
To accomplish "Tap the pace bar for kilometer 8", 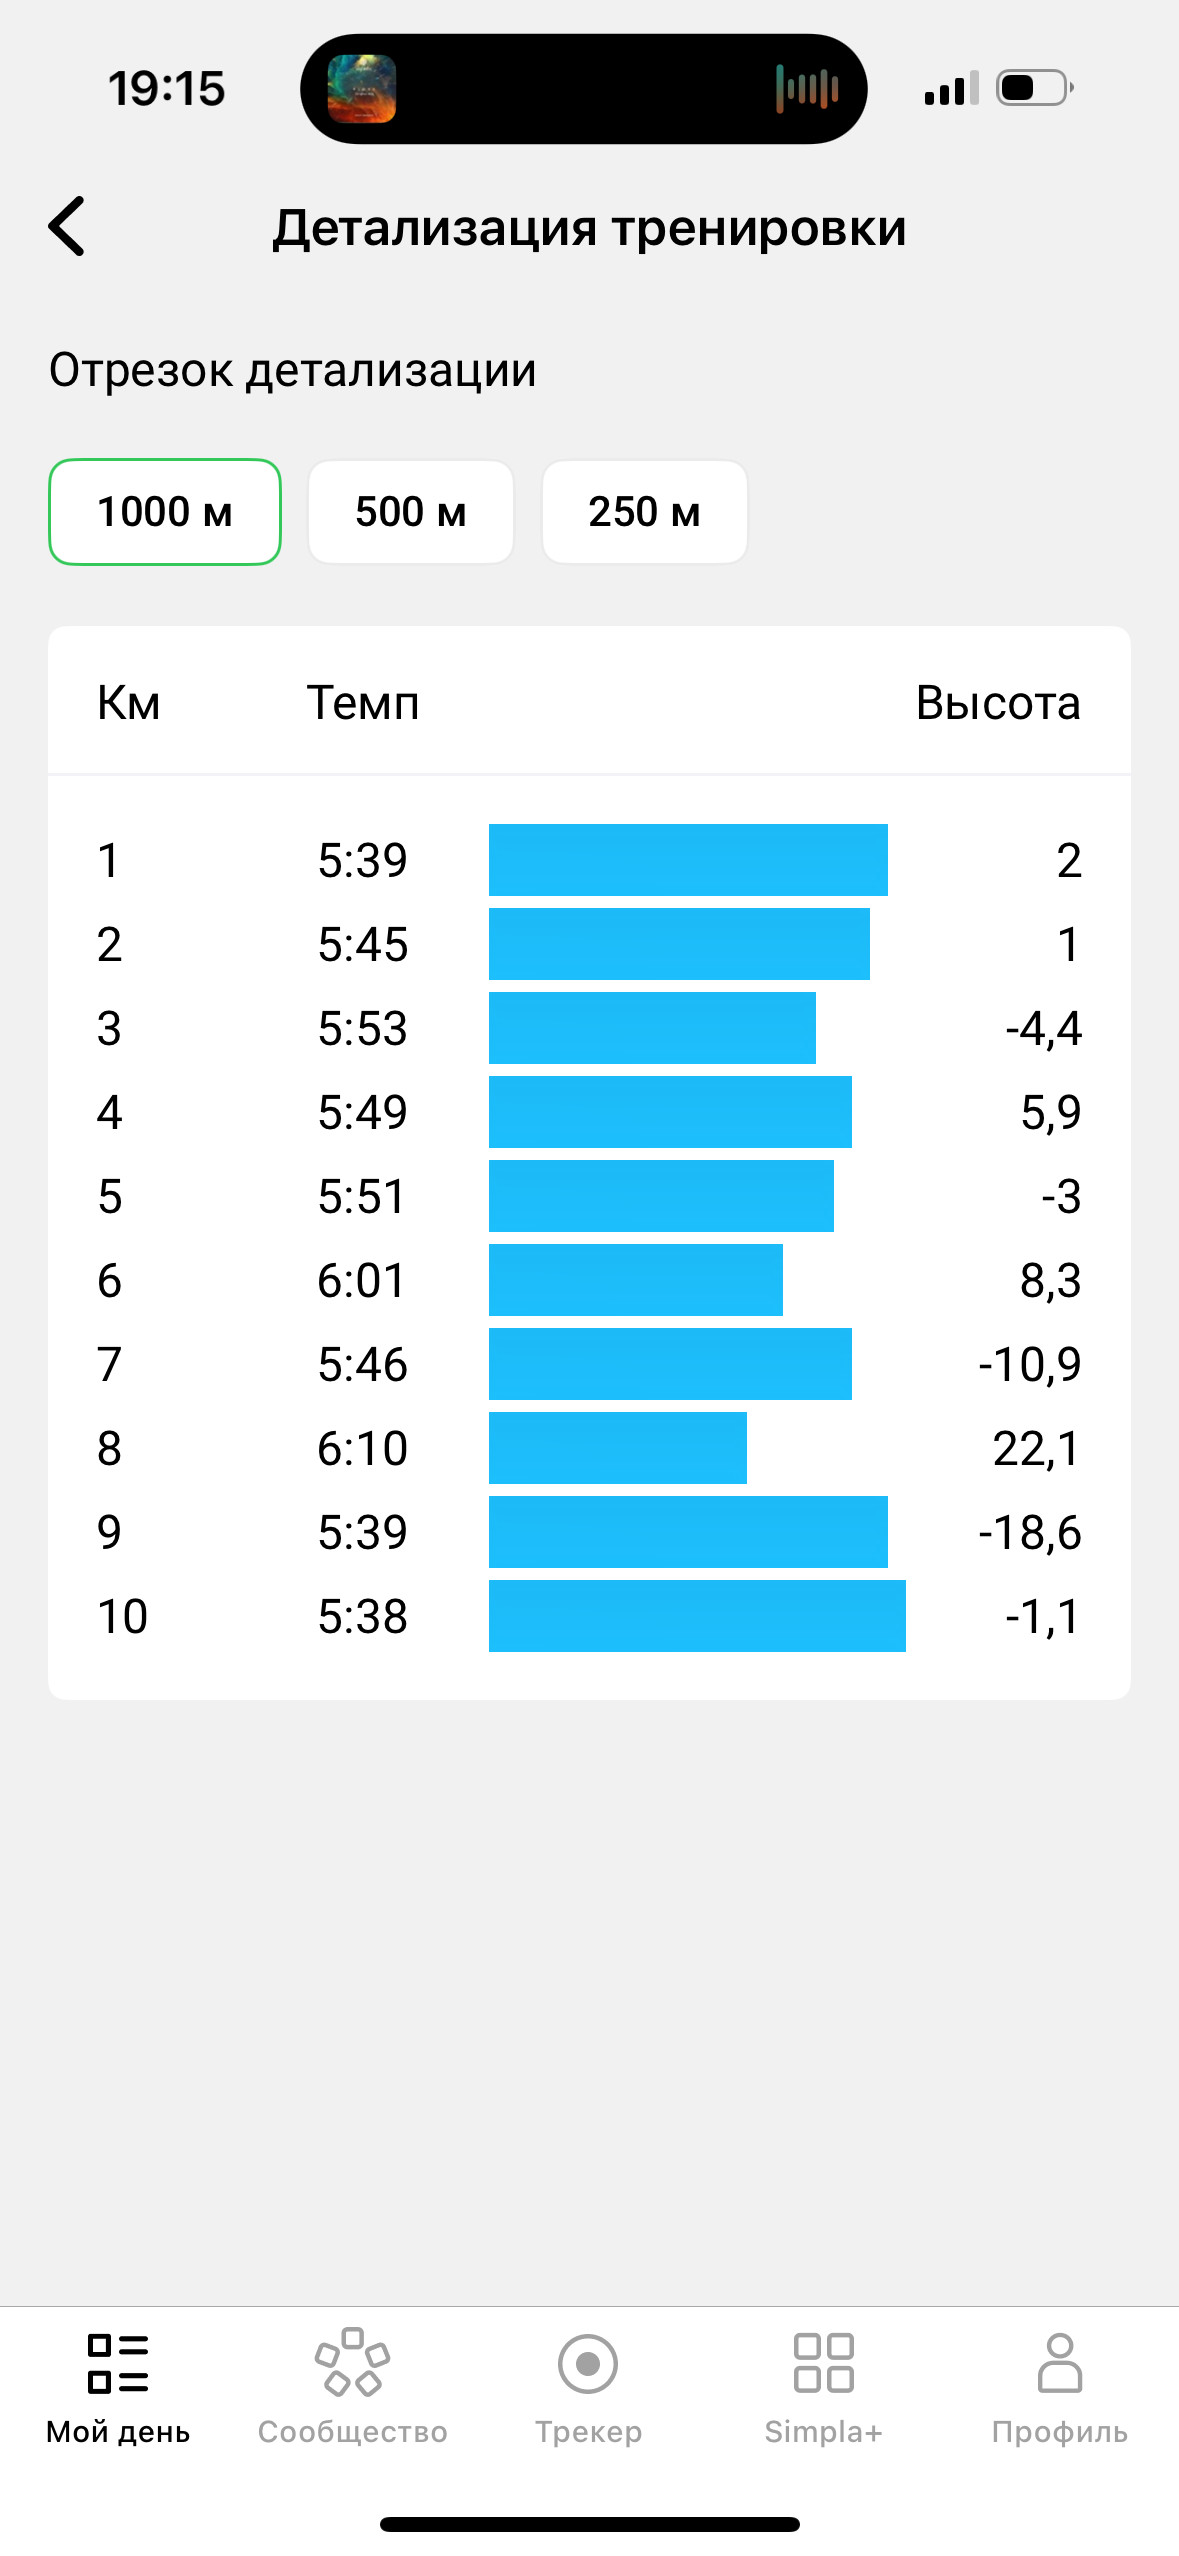I will (x=618, y=1448).
